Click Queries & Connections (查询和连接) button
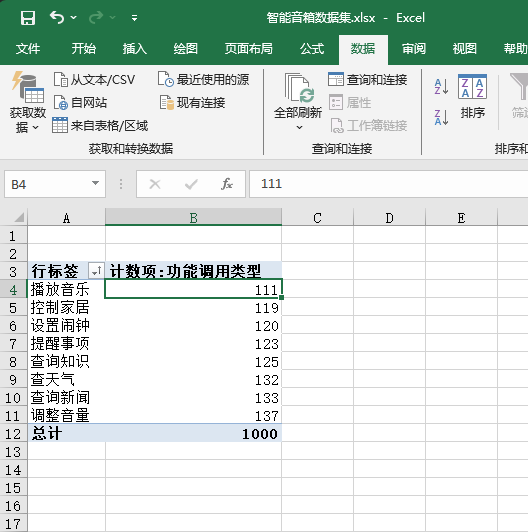528x532 pixels. (367, 79)
